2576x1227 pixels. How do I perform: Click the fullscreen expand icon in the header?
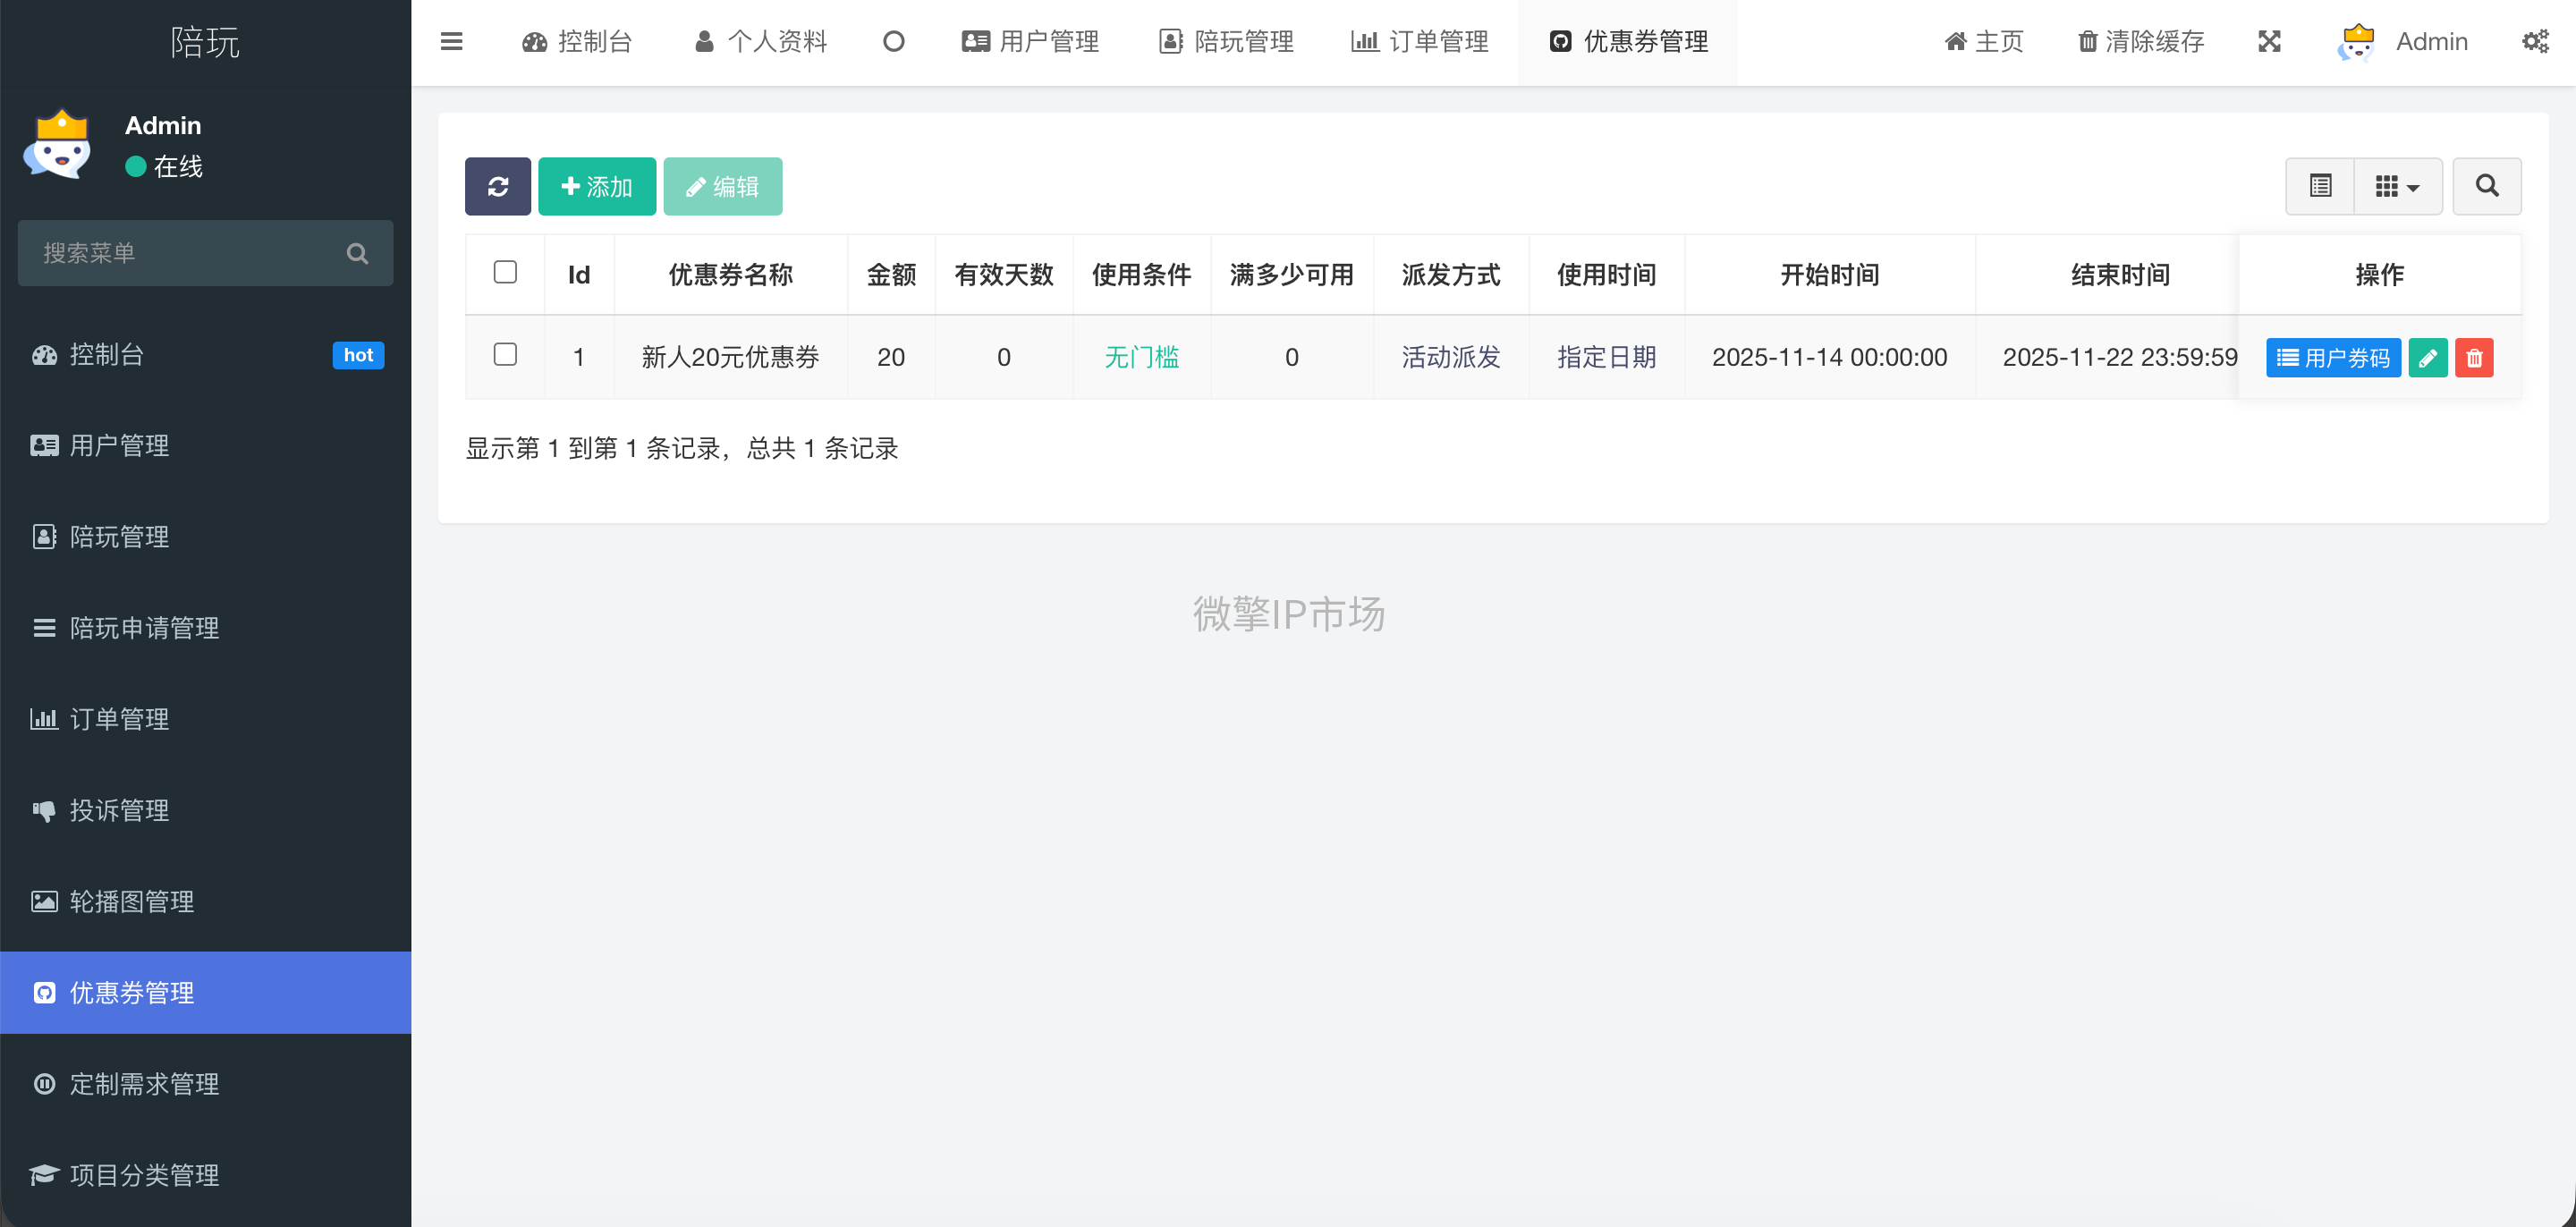2270,41
